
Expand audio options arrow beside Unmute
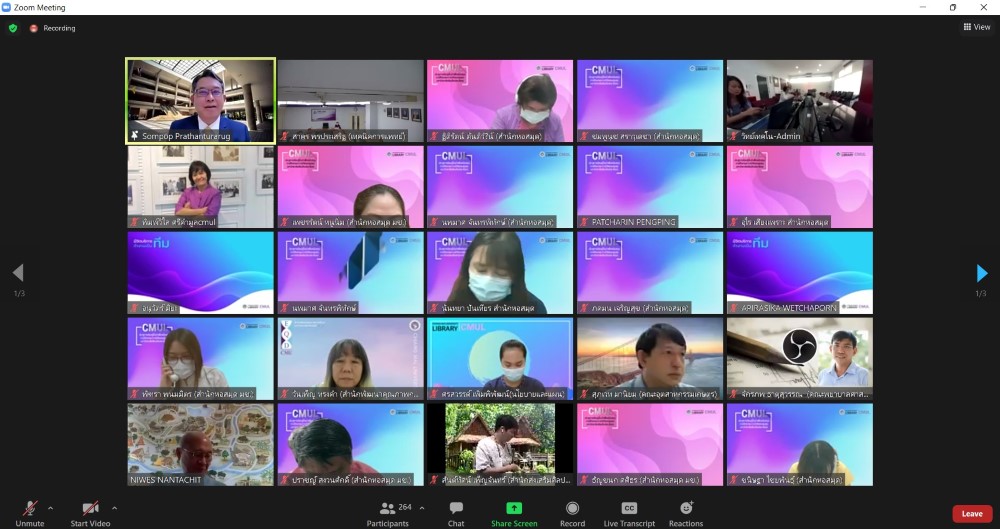(51, 508)
